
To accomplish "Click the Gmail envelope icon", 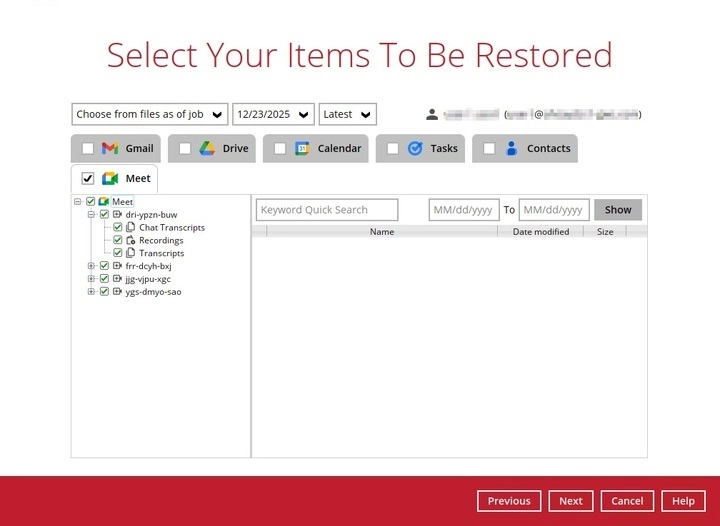I will 111,148.
